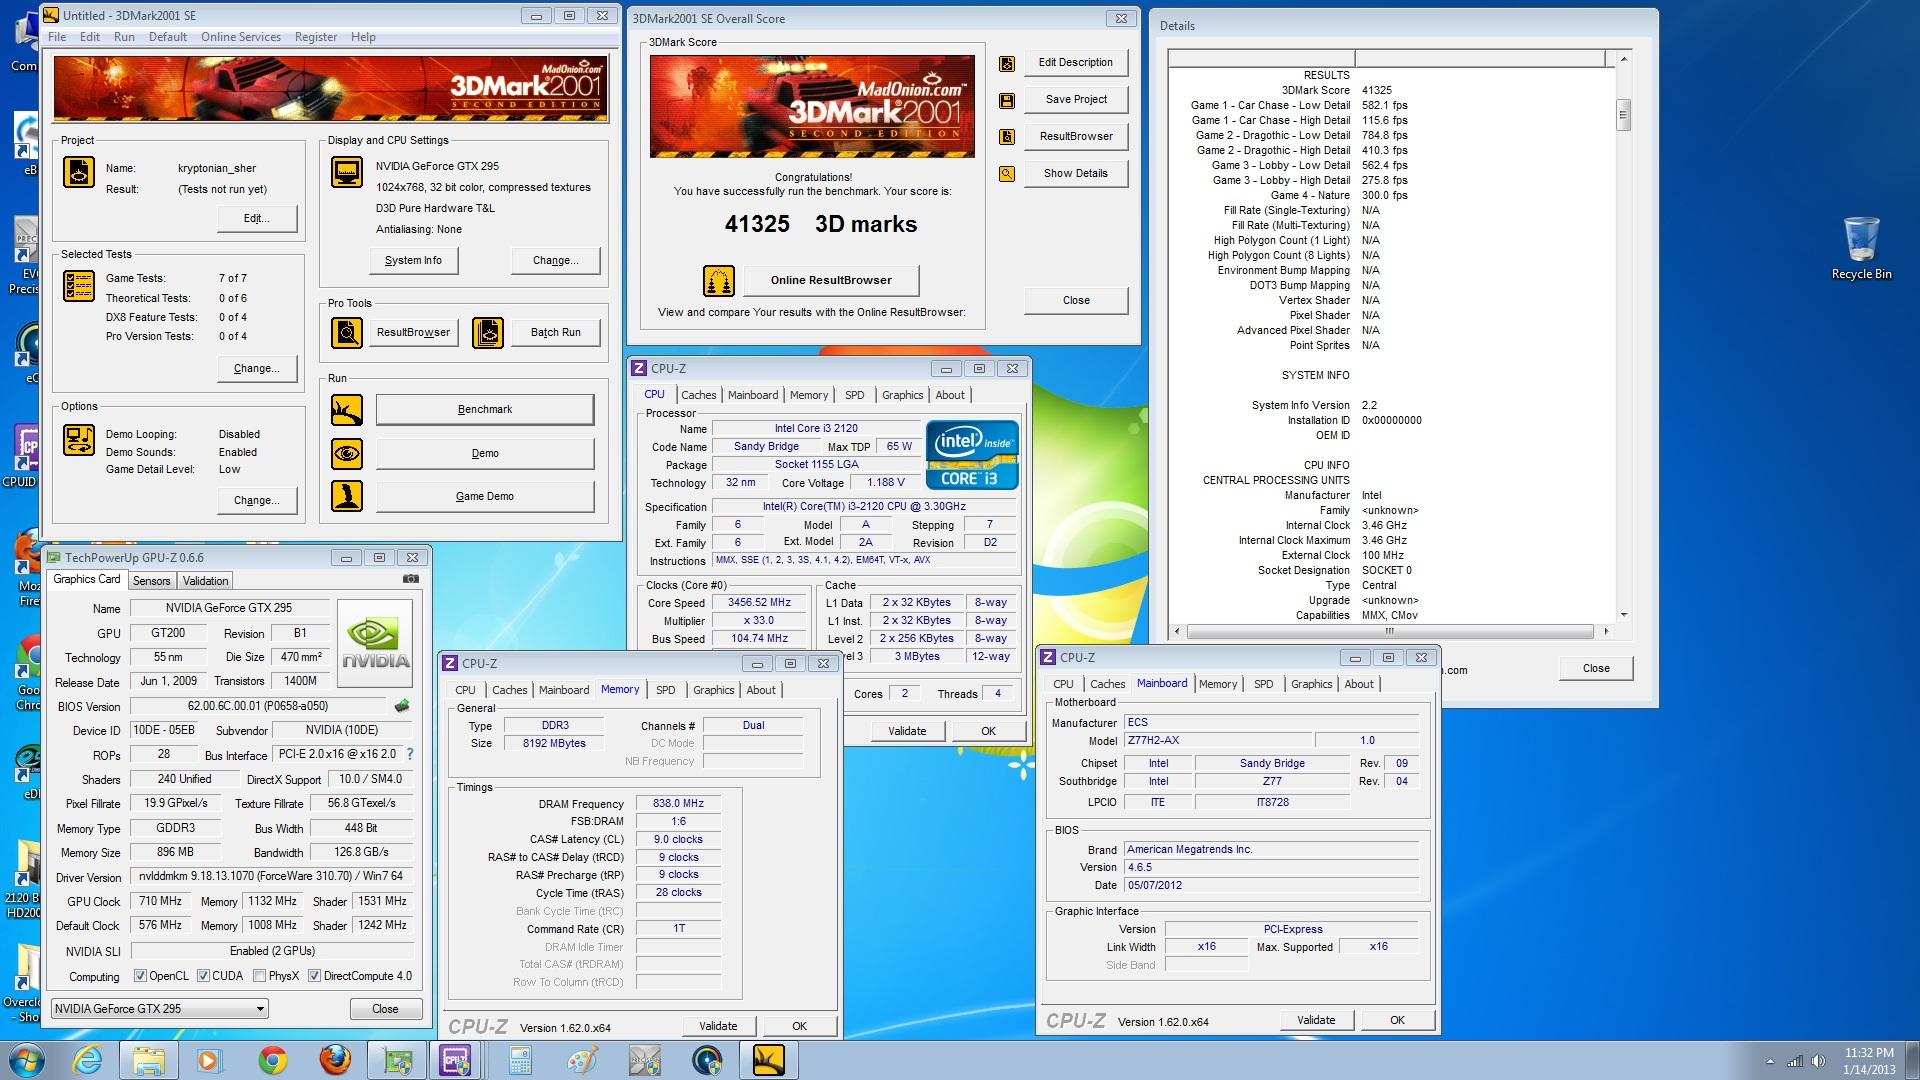Click the Details window horizontal scrollbar
The height and width of the screenshot is (1080, 1920).
click(x=1389, y=631)
